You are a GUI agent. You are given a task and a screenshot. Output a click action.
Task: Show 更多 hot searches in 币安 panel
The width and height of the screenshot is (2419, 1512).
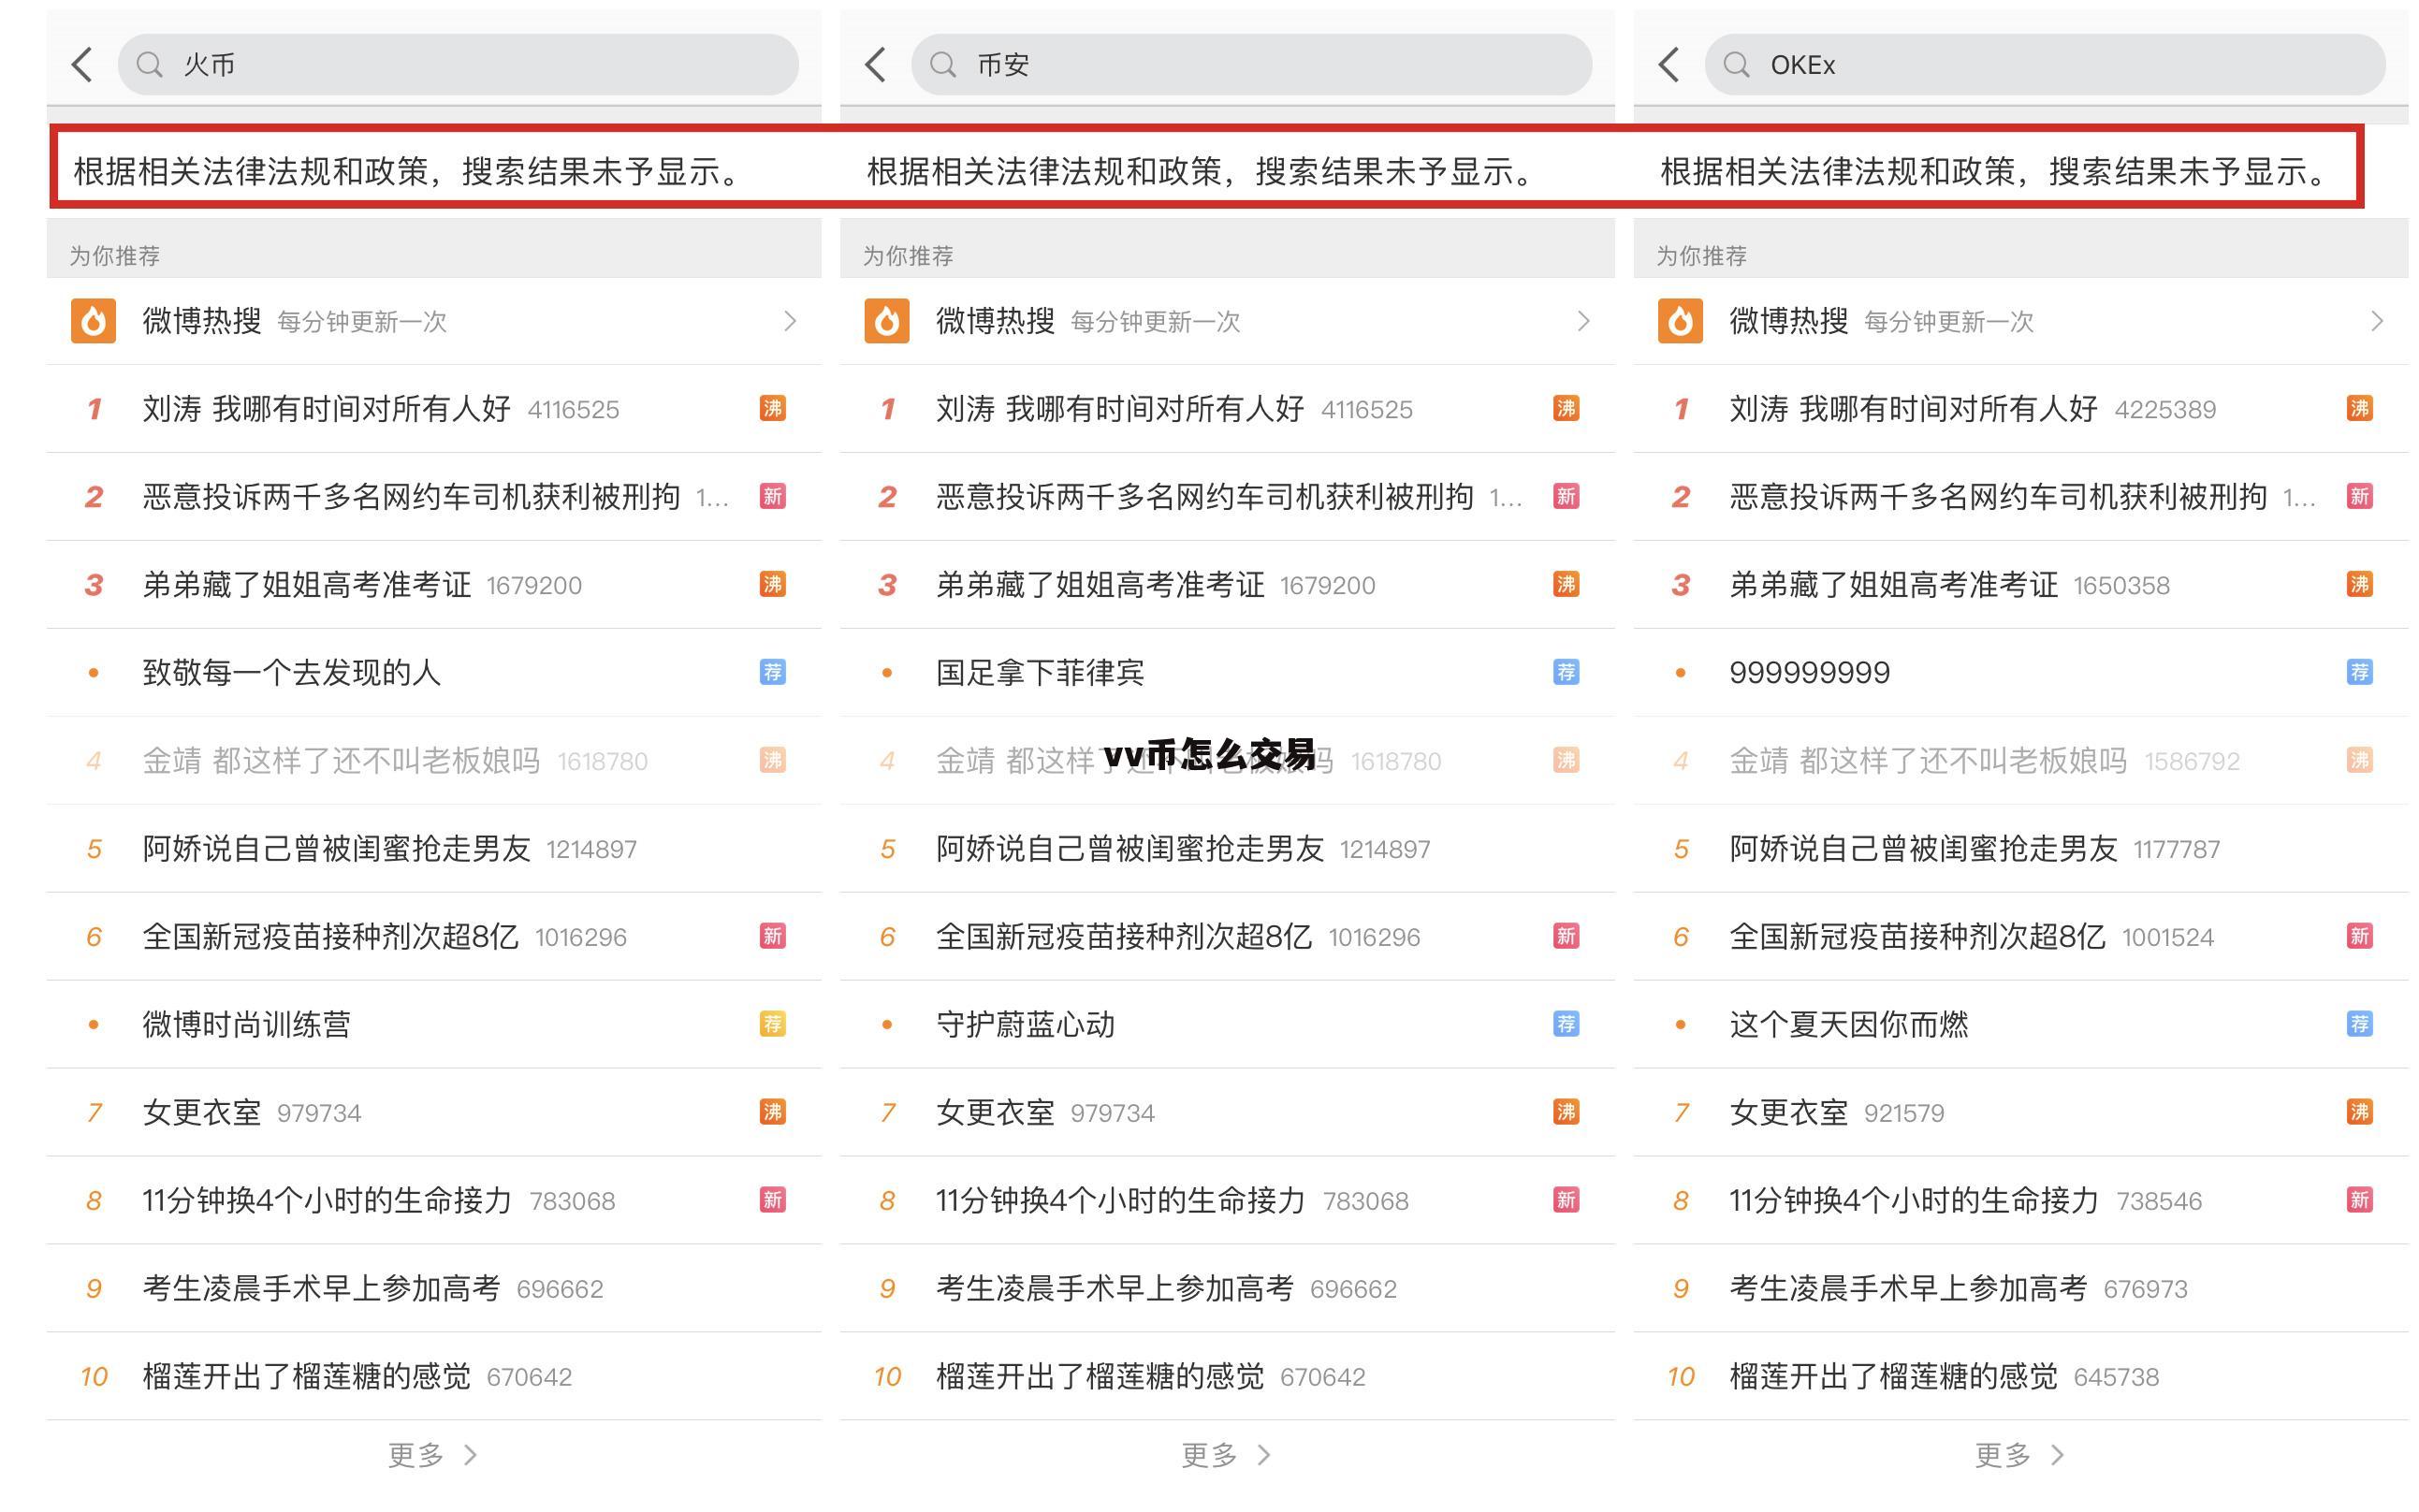(1226, 1455)
